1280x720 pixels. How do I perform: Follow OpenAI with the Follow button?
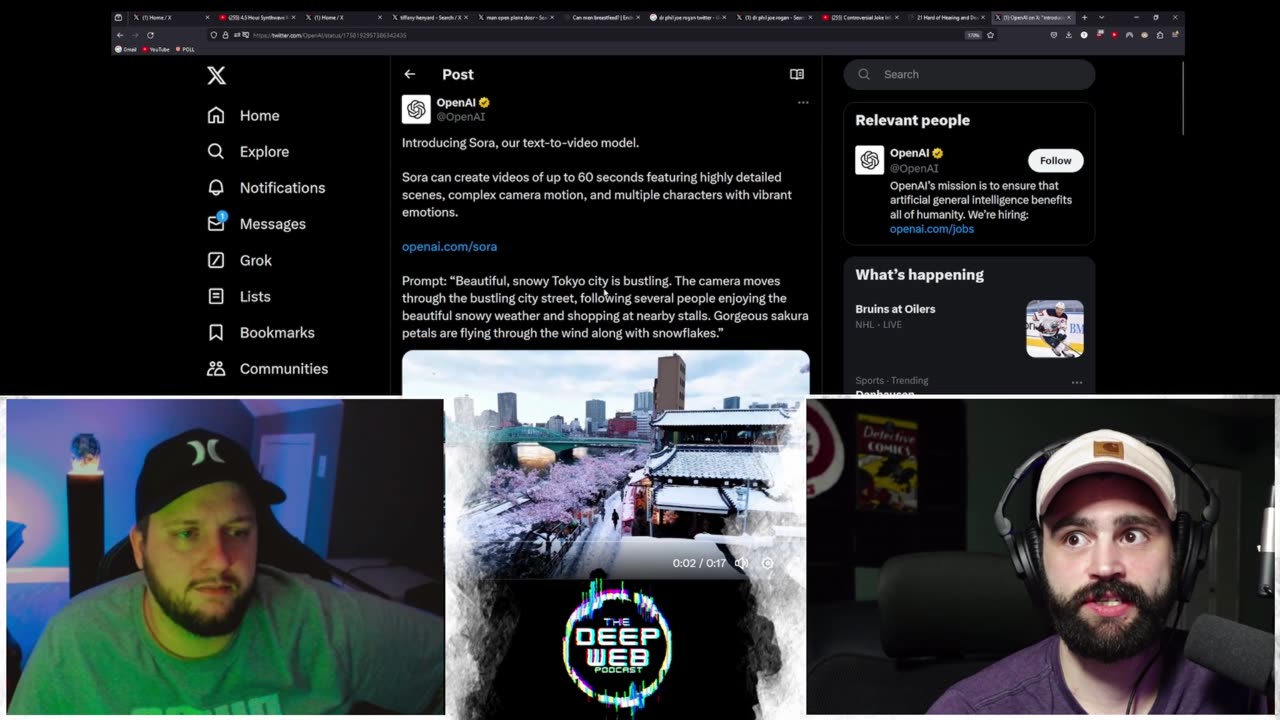[1055, 160]
